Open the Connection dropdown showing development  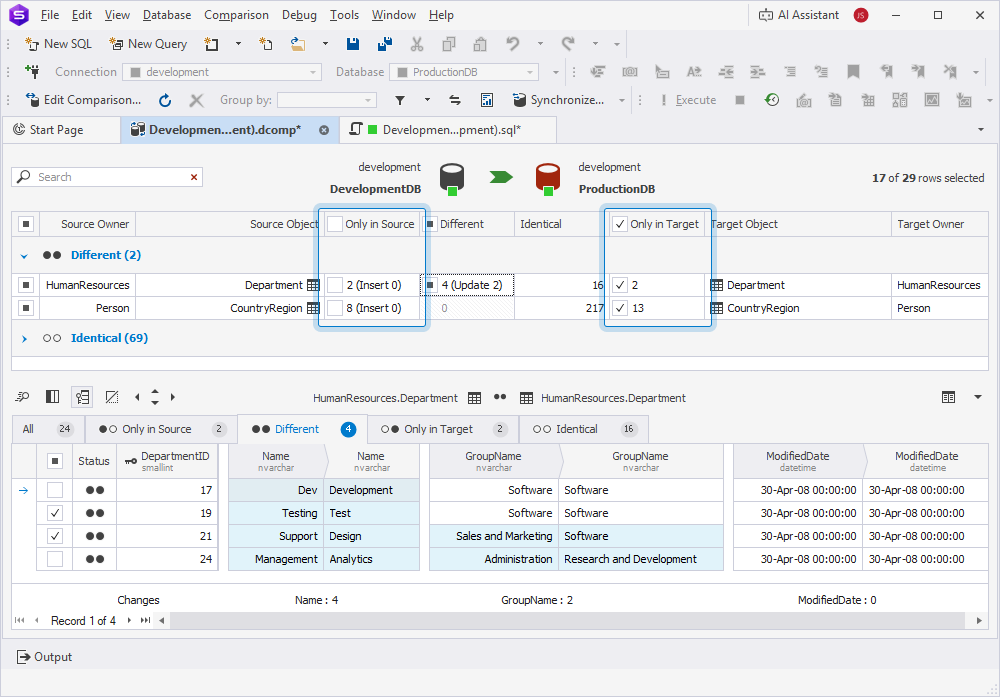pyautogui.click(x=221, y=72)
